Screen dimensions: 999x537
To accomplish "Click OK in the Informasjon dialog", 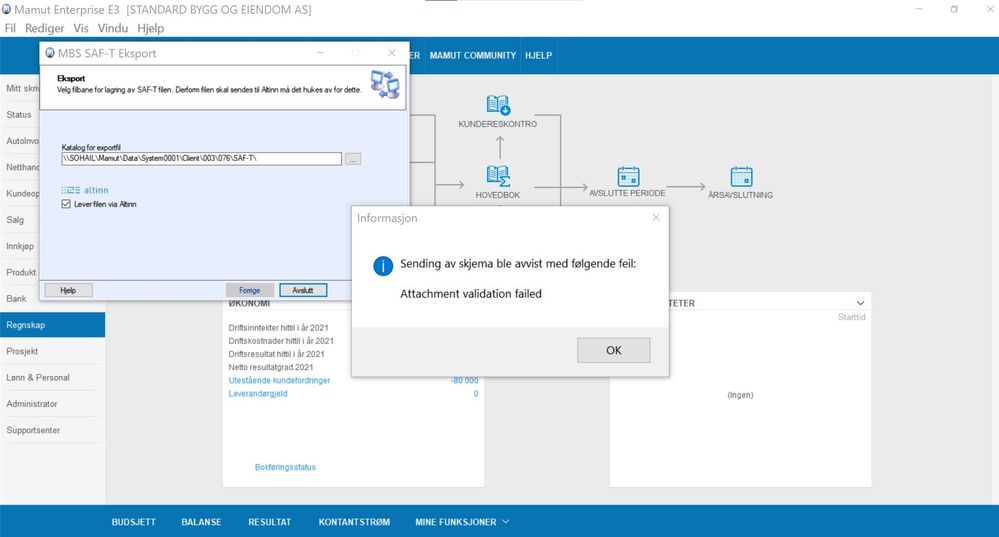I will (x=614, y=350).
